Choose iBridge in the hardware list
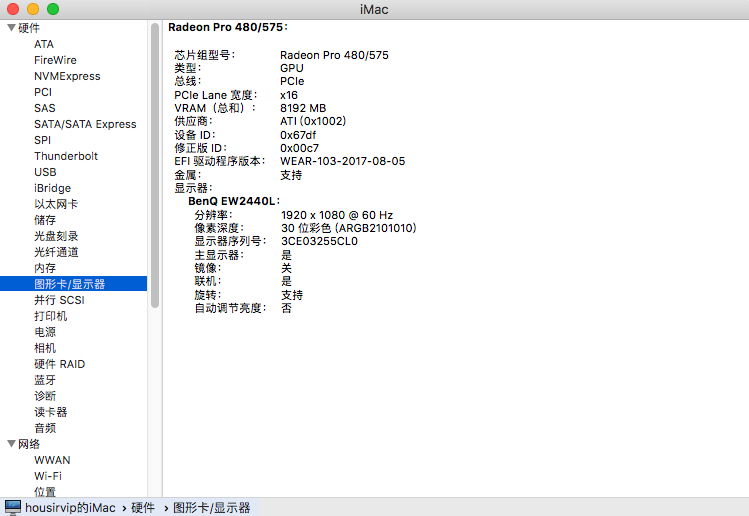 [53, 188]
